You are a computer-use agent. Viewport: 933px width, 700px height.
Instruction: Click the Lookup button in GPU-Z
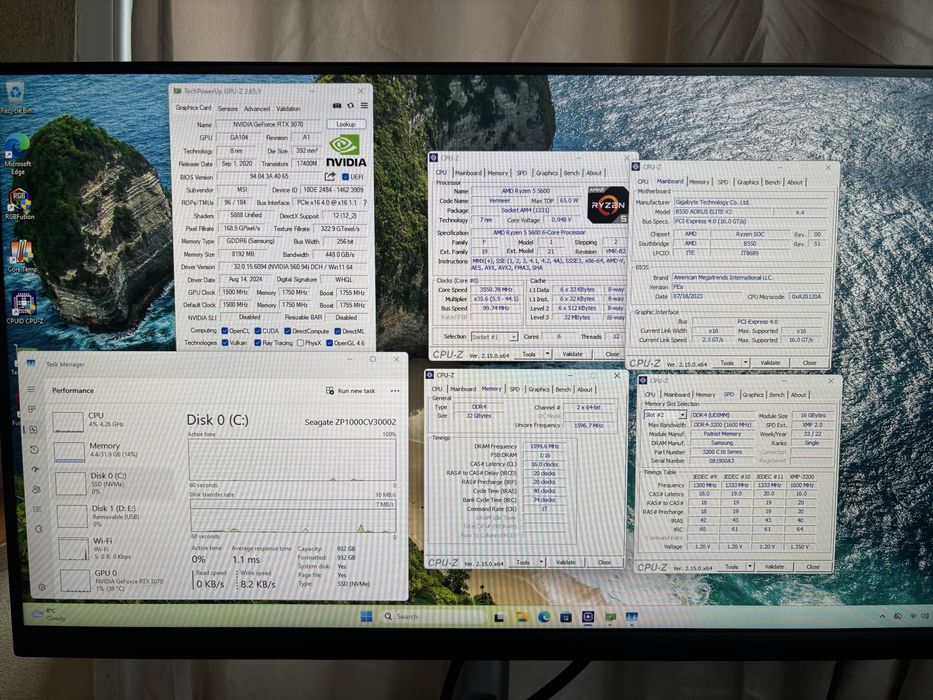coord(346,124)
